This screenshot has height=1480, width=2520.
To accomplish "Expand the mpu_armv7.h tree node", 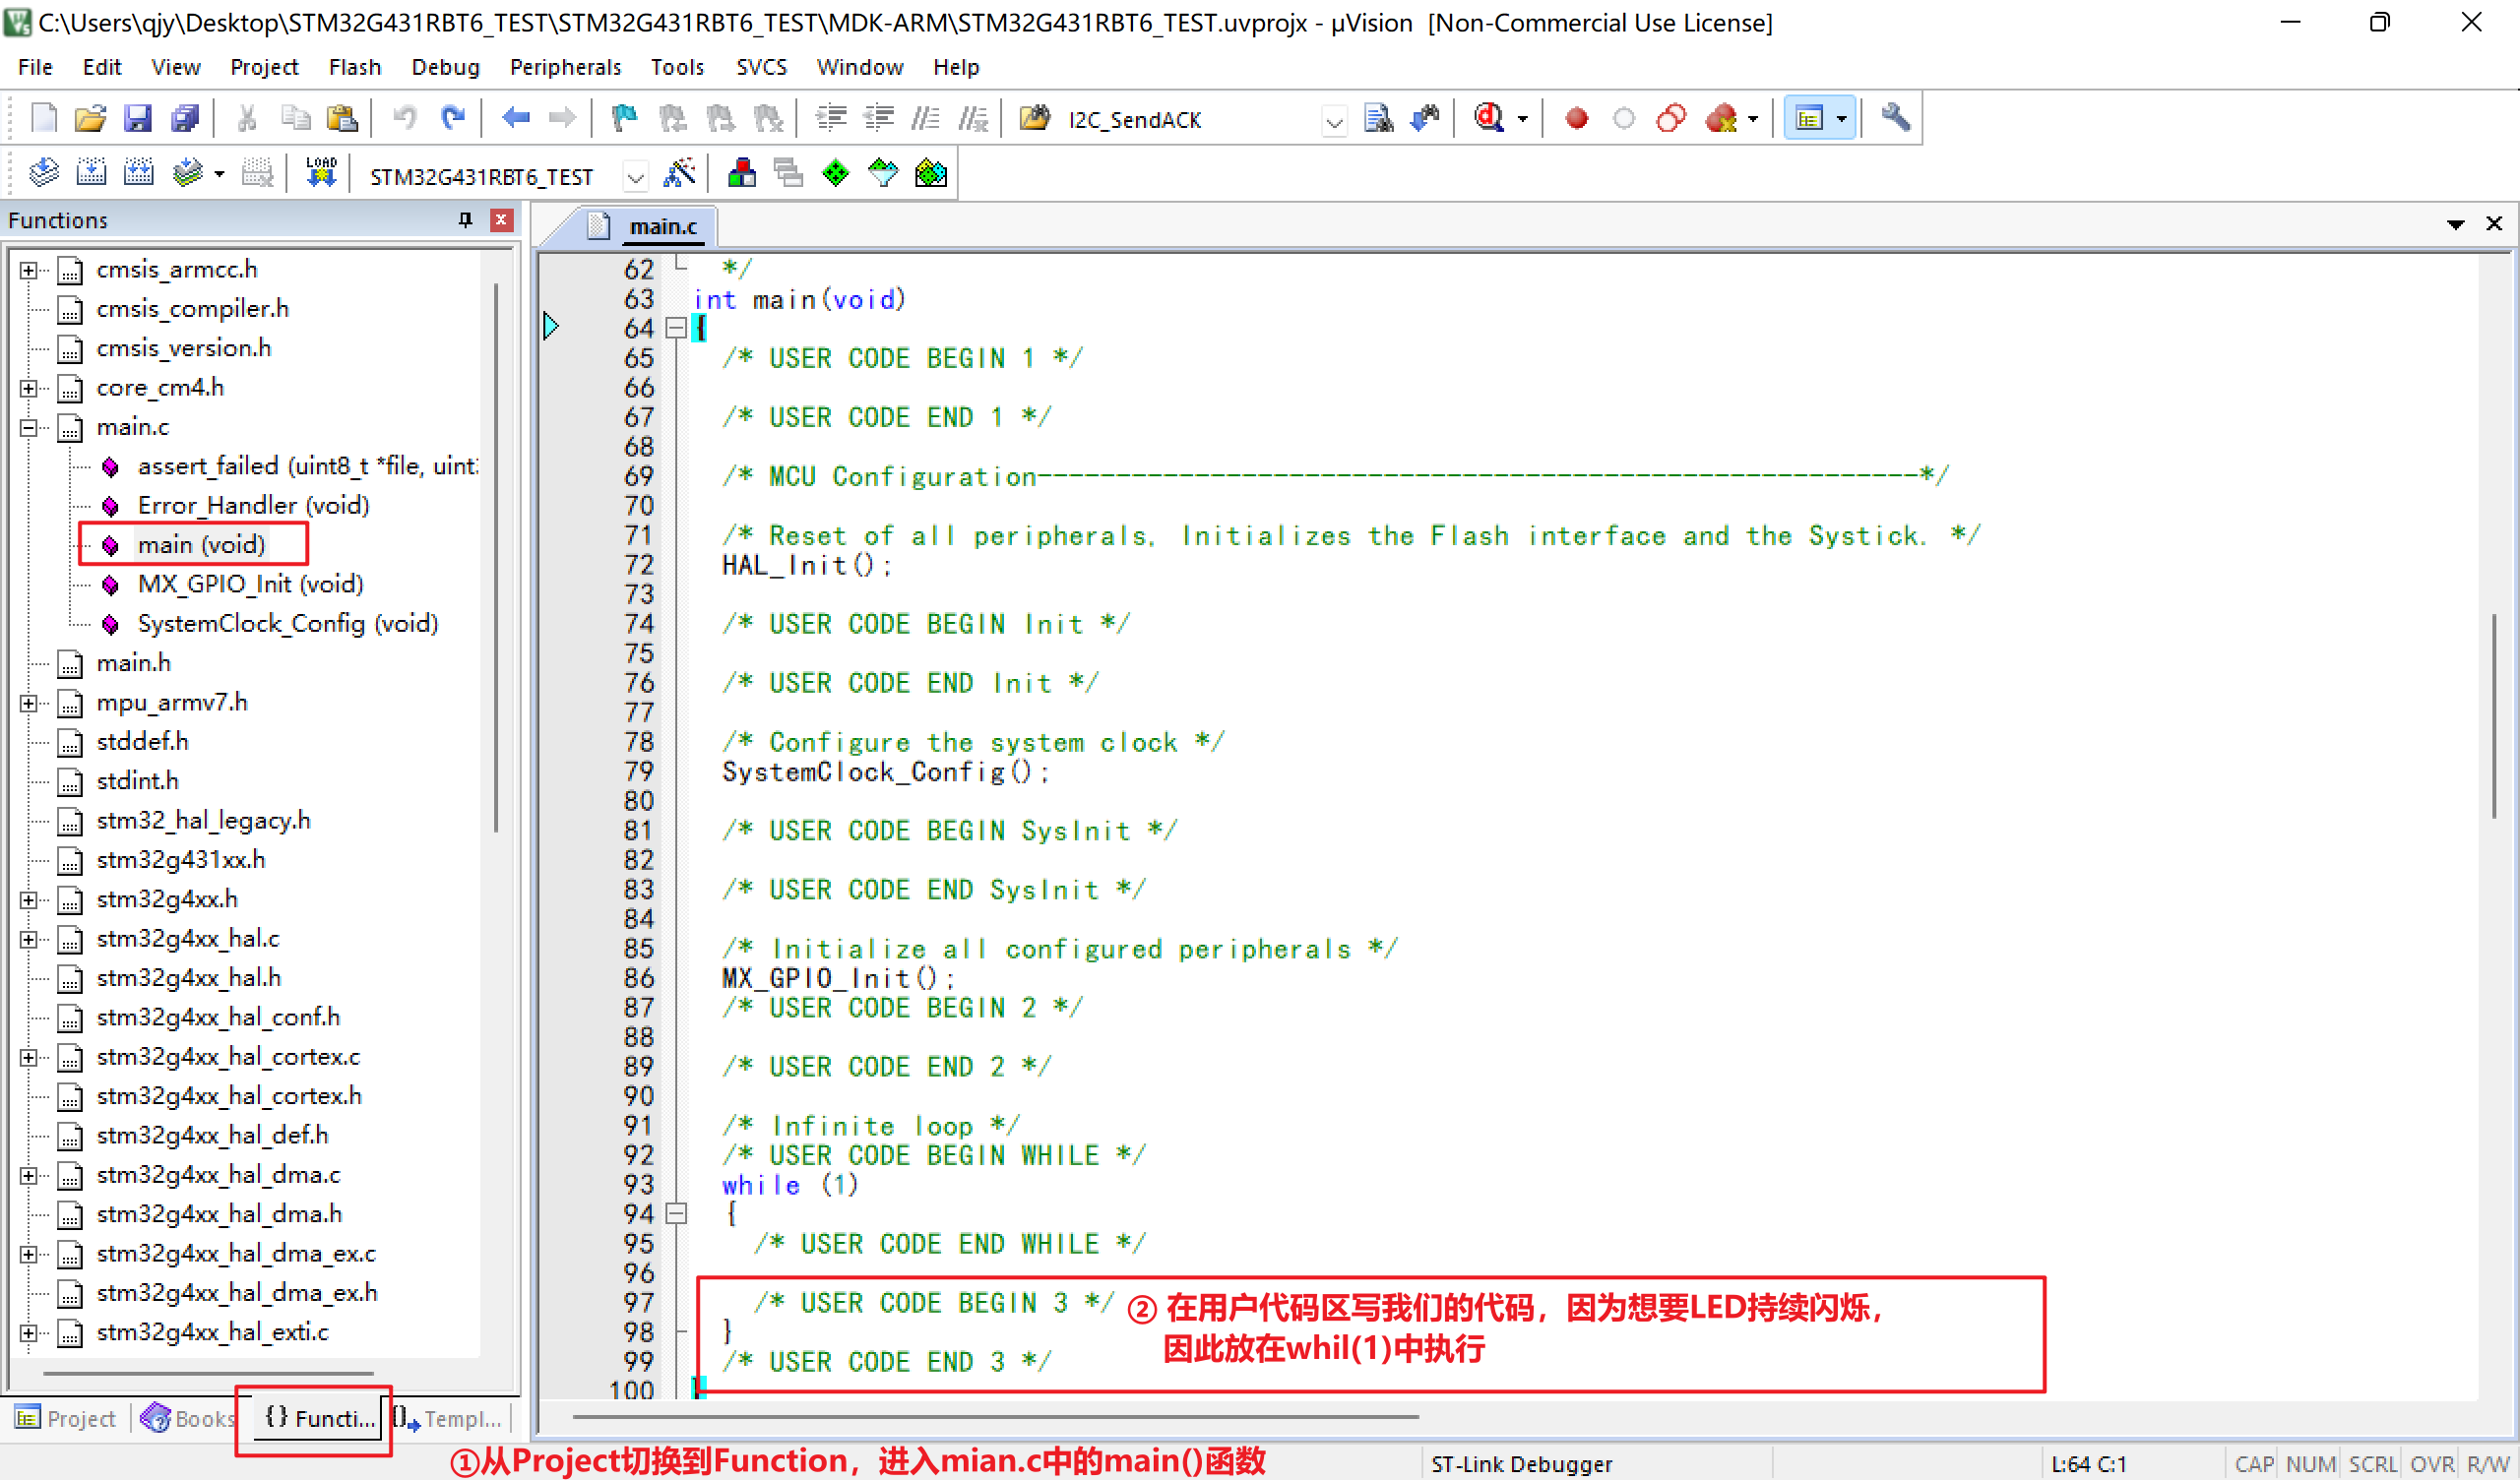I will [x=29, y=703].
